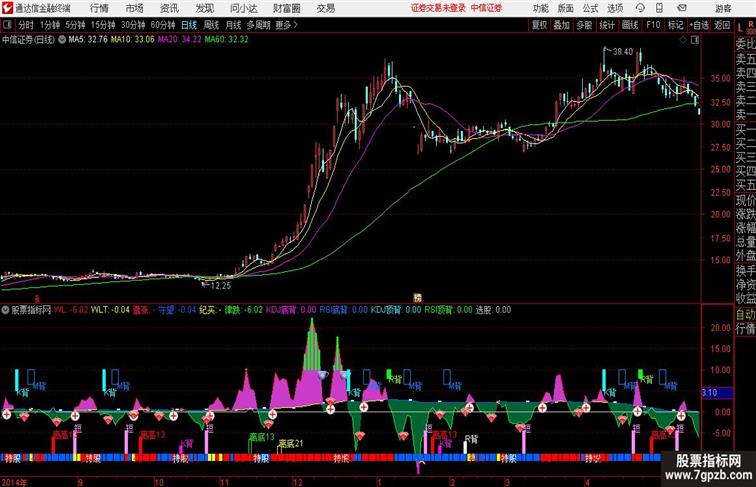
Task: Switch to 15分钟 period tab
Action: 103,25
